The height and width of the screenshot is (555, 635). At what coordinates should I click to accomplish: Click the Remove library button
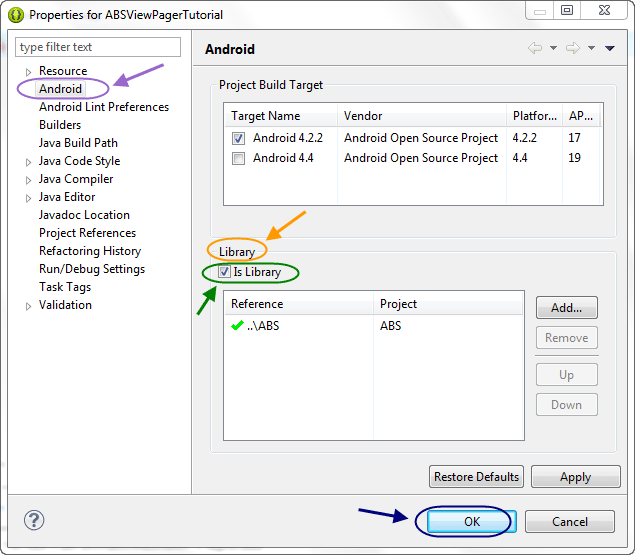click(567, 337)
